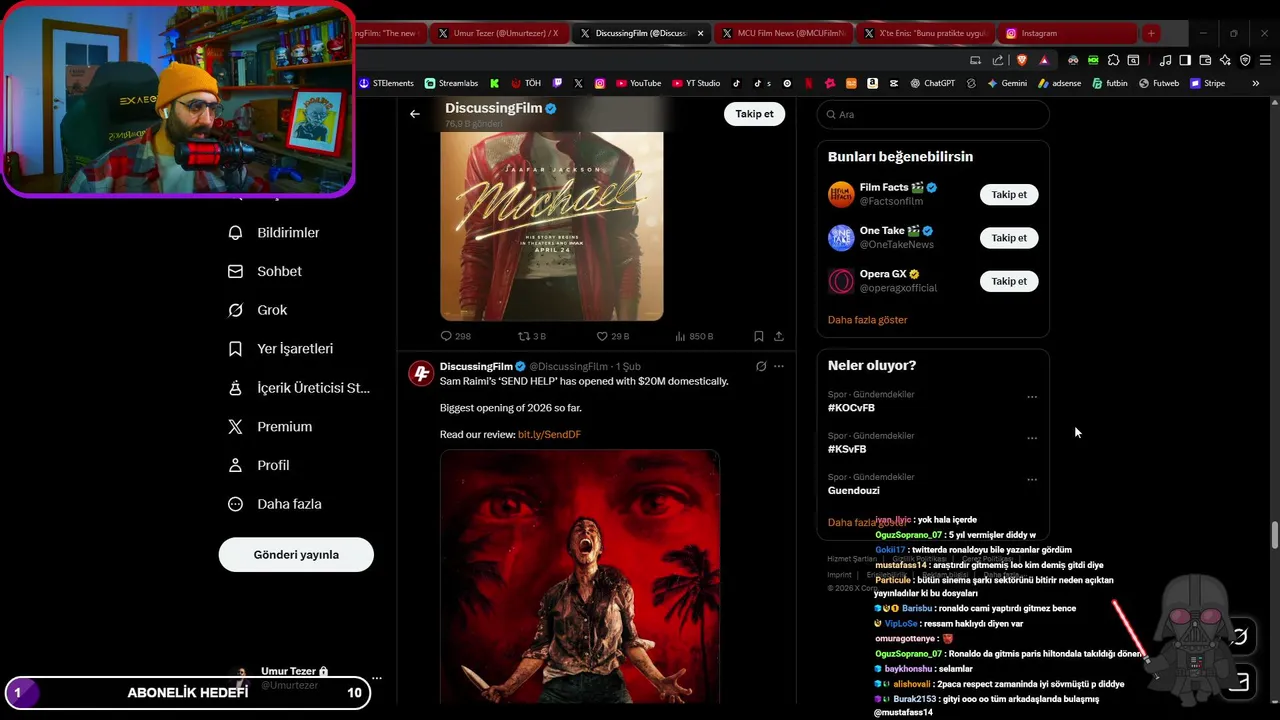
Task: Open the browser hamburger menu
Action: click(1265, 60)
